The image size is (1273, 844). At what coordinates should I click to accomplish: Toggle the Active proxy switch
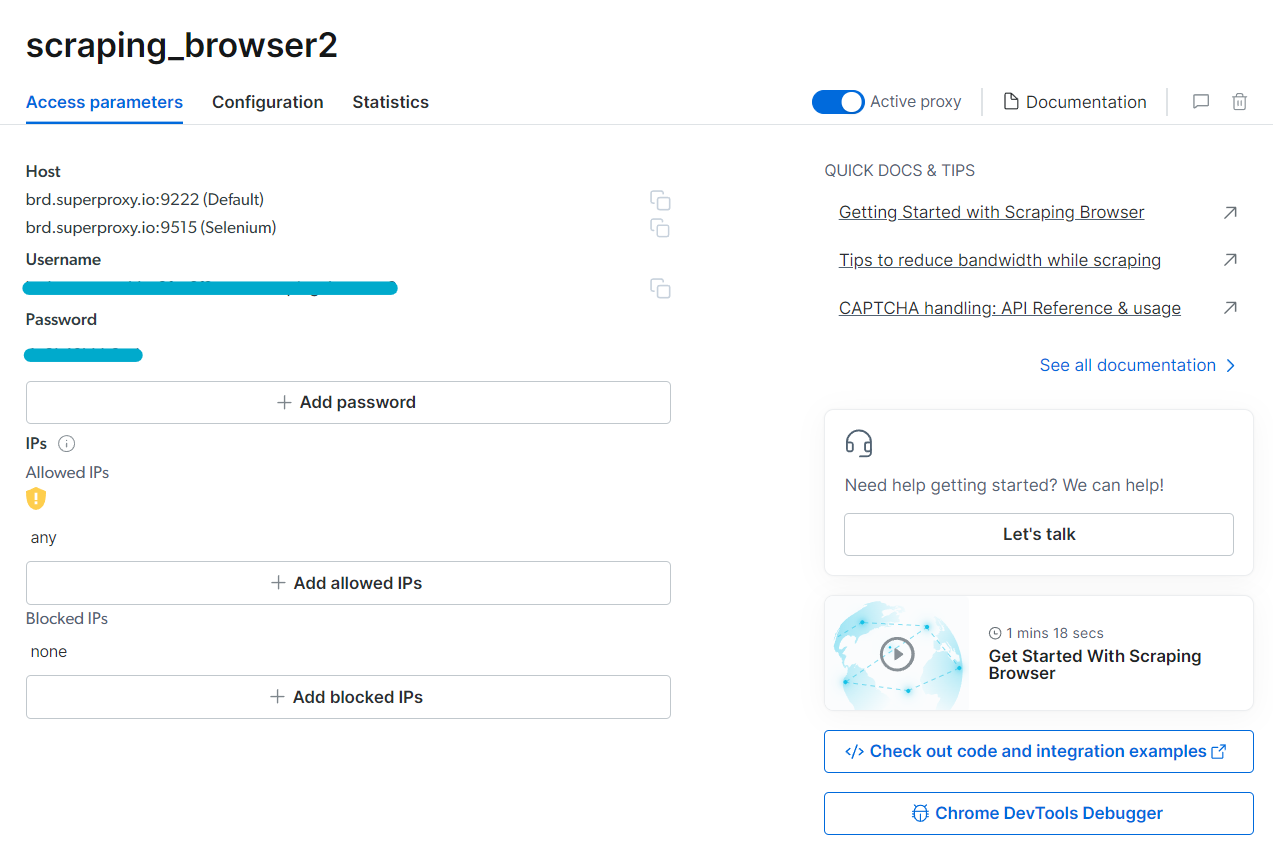838,102
